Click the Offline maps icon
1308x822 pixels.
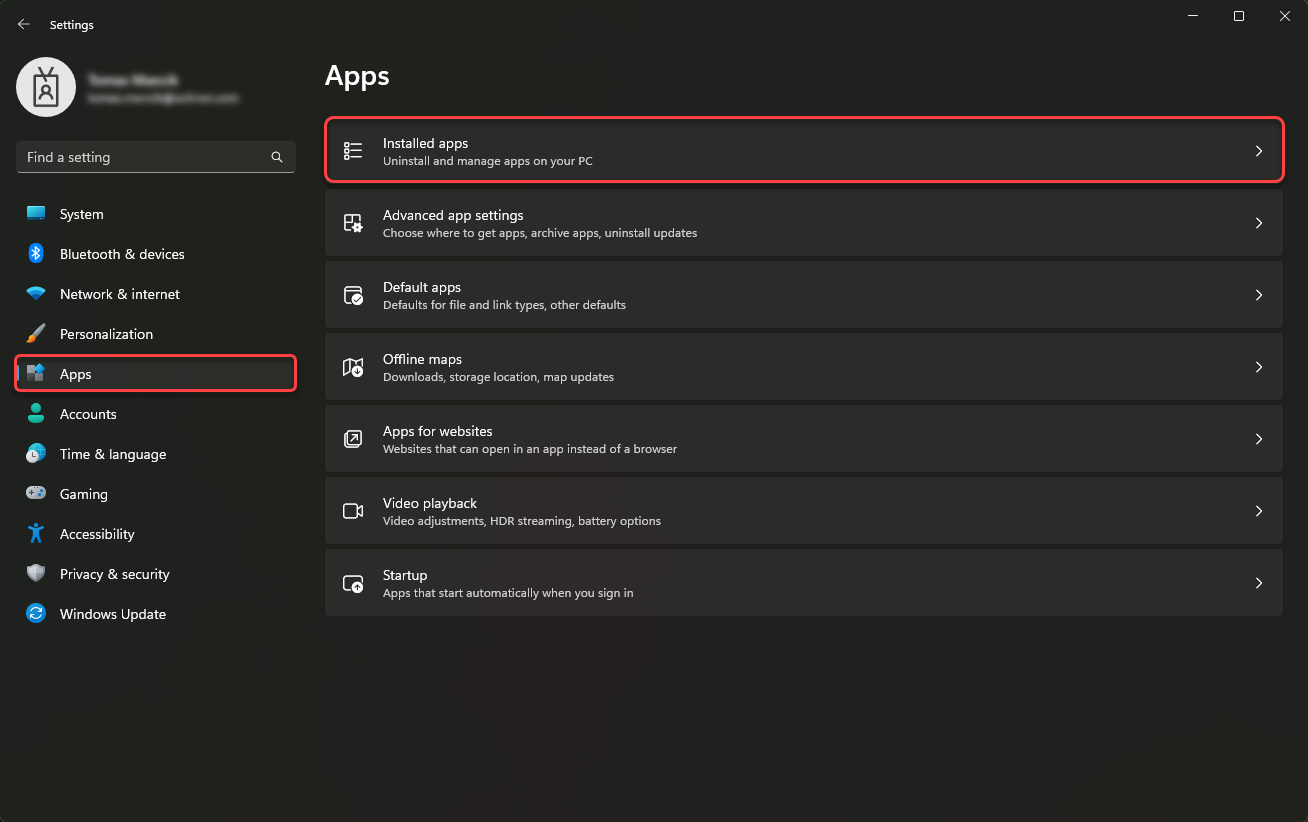(x=353, y=367)
